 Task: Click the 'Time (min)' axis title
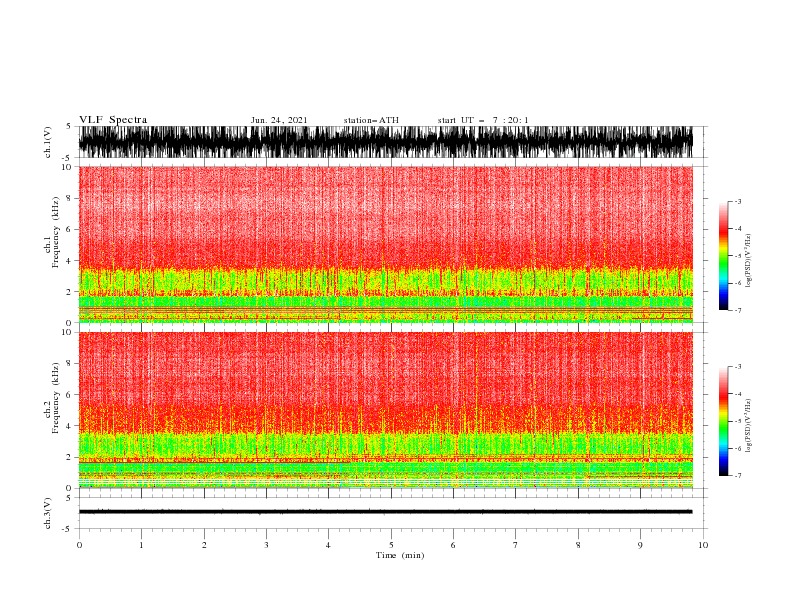click(x=400, y=555)
